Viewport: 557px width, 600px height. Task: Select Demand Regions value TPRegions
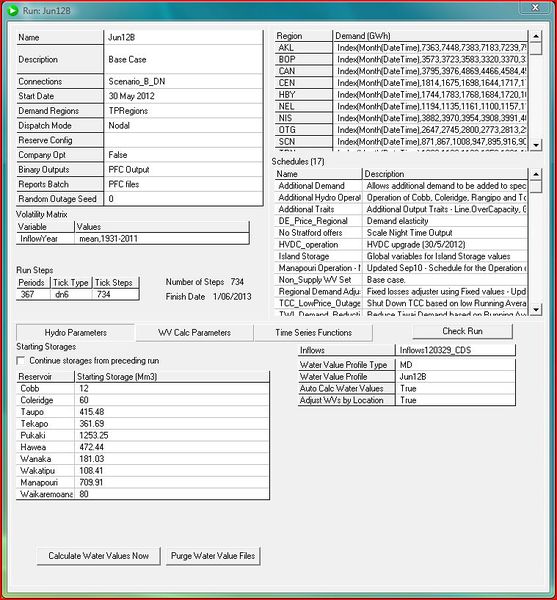tap(183, 111)
